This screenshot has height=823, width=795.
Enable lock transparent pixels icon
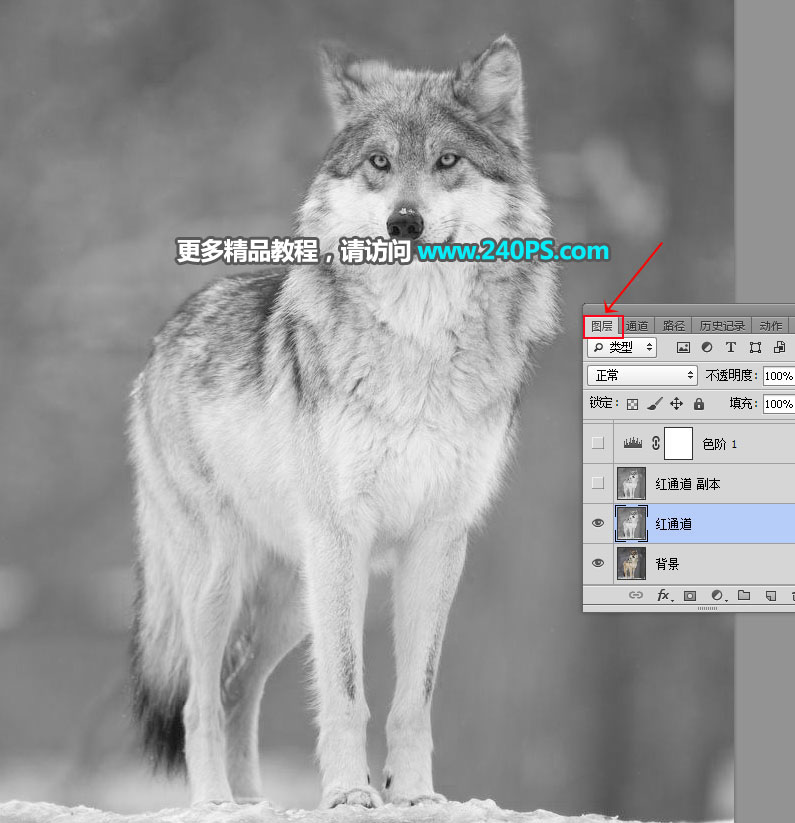(x=632, y=404)
